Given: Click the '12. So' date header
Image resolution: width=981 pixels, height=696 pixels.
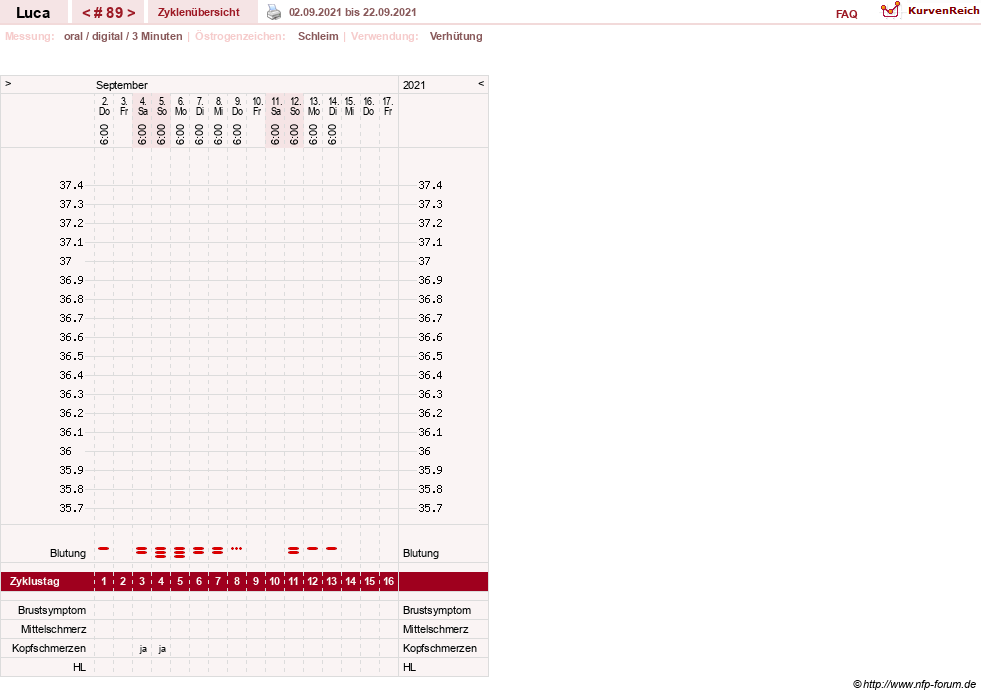Looking at the screenshot, I should pyautogui.click(x=295, y=106).
